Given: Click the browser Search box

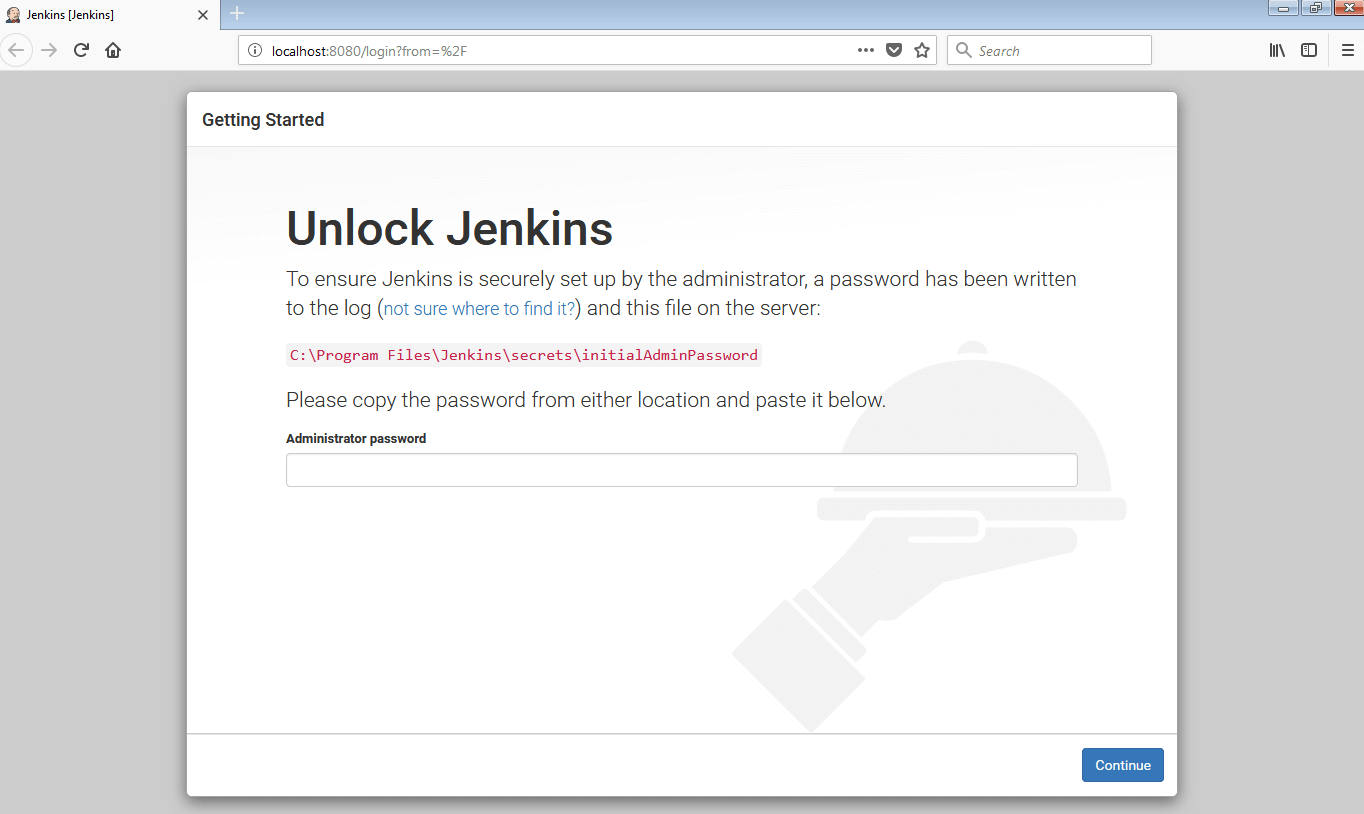Looking at the screenshot, I should click(1049, 50).
